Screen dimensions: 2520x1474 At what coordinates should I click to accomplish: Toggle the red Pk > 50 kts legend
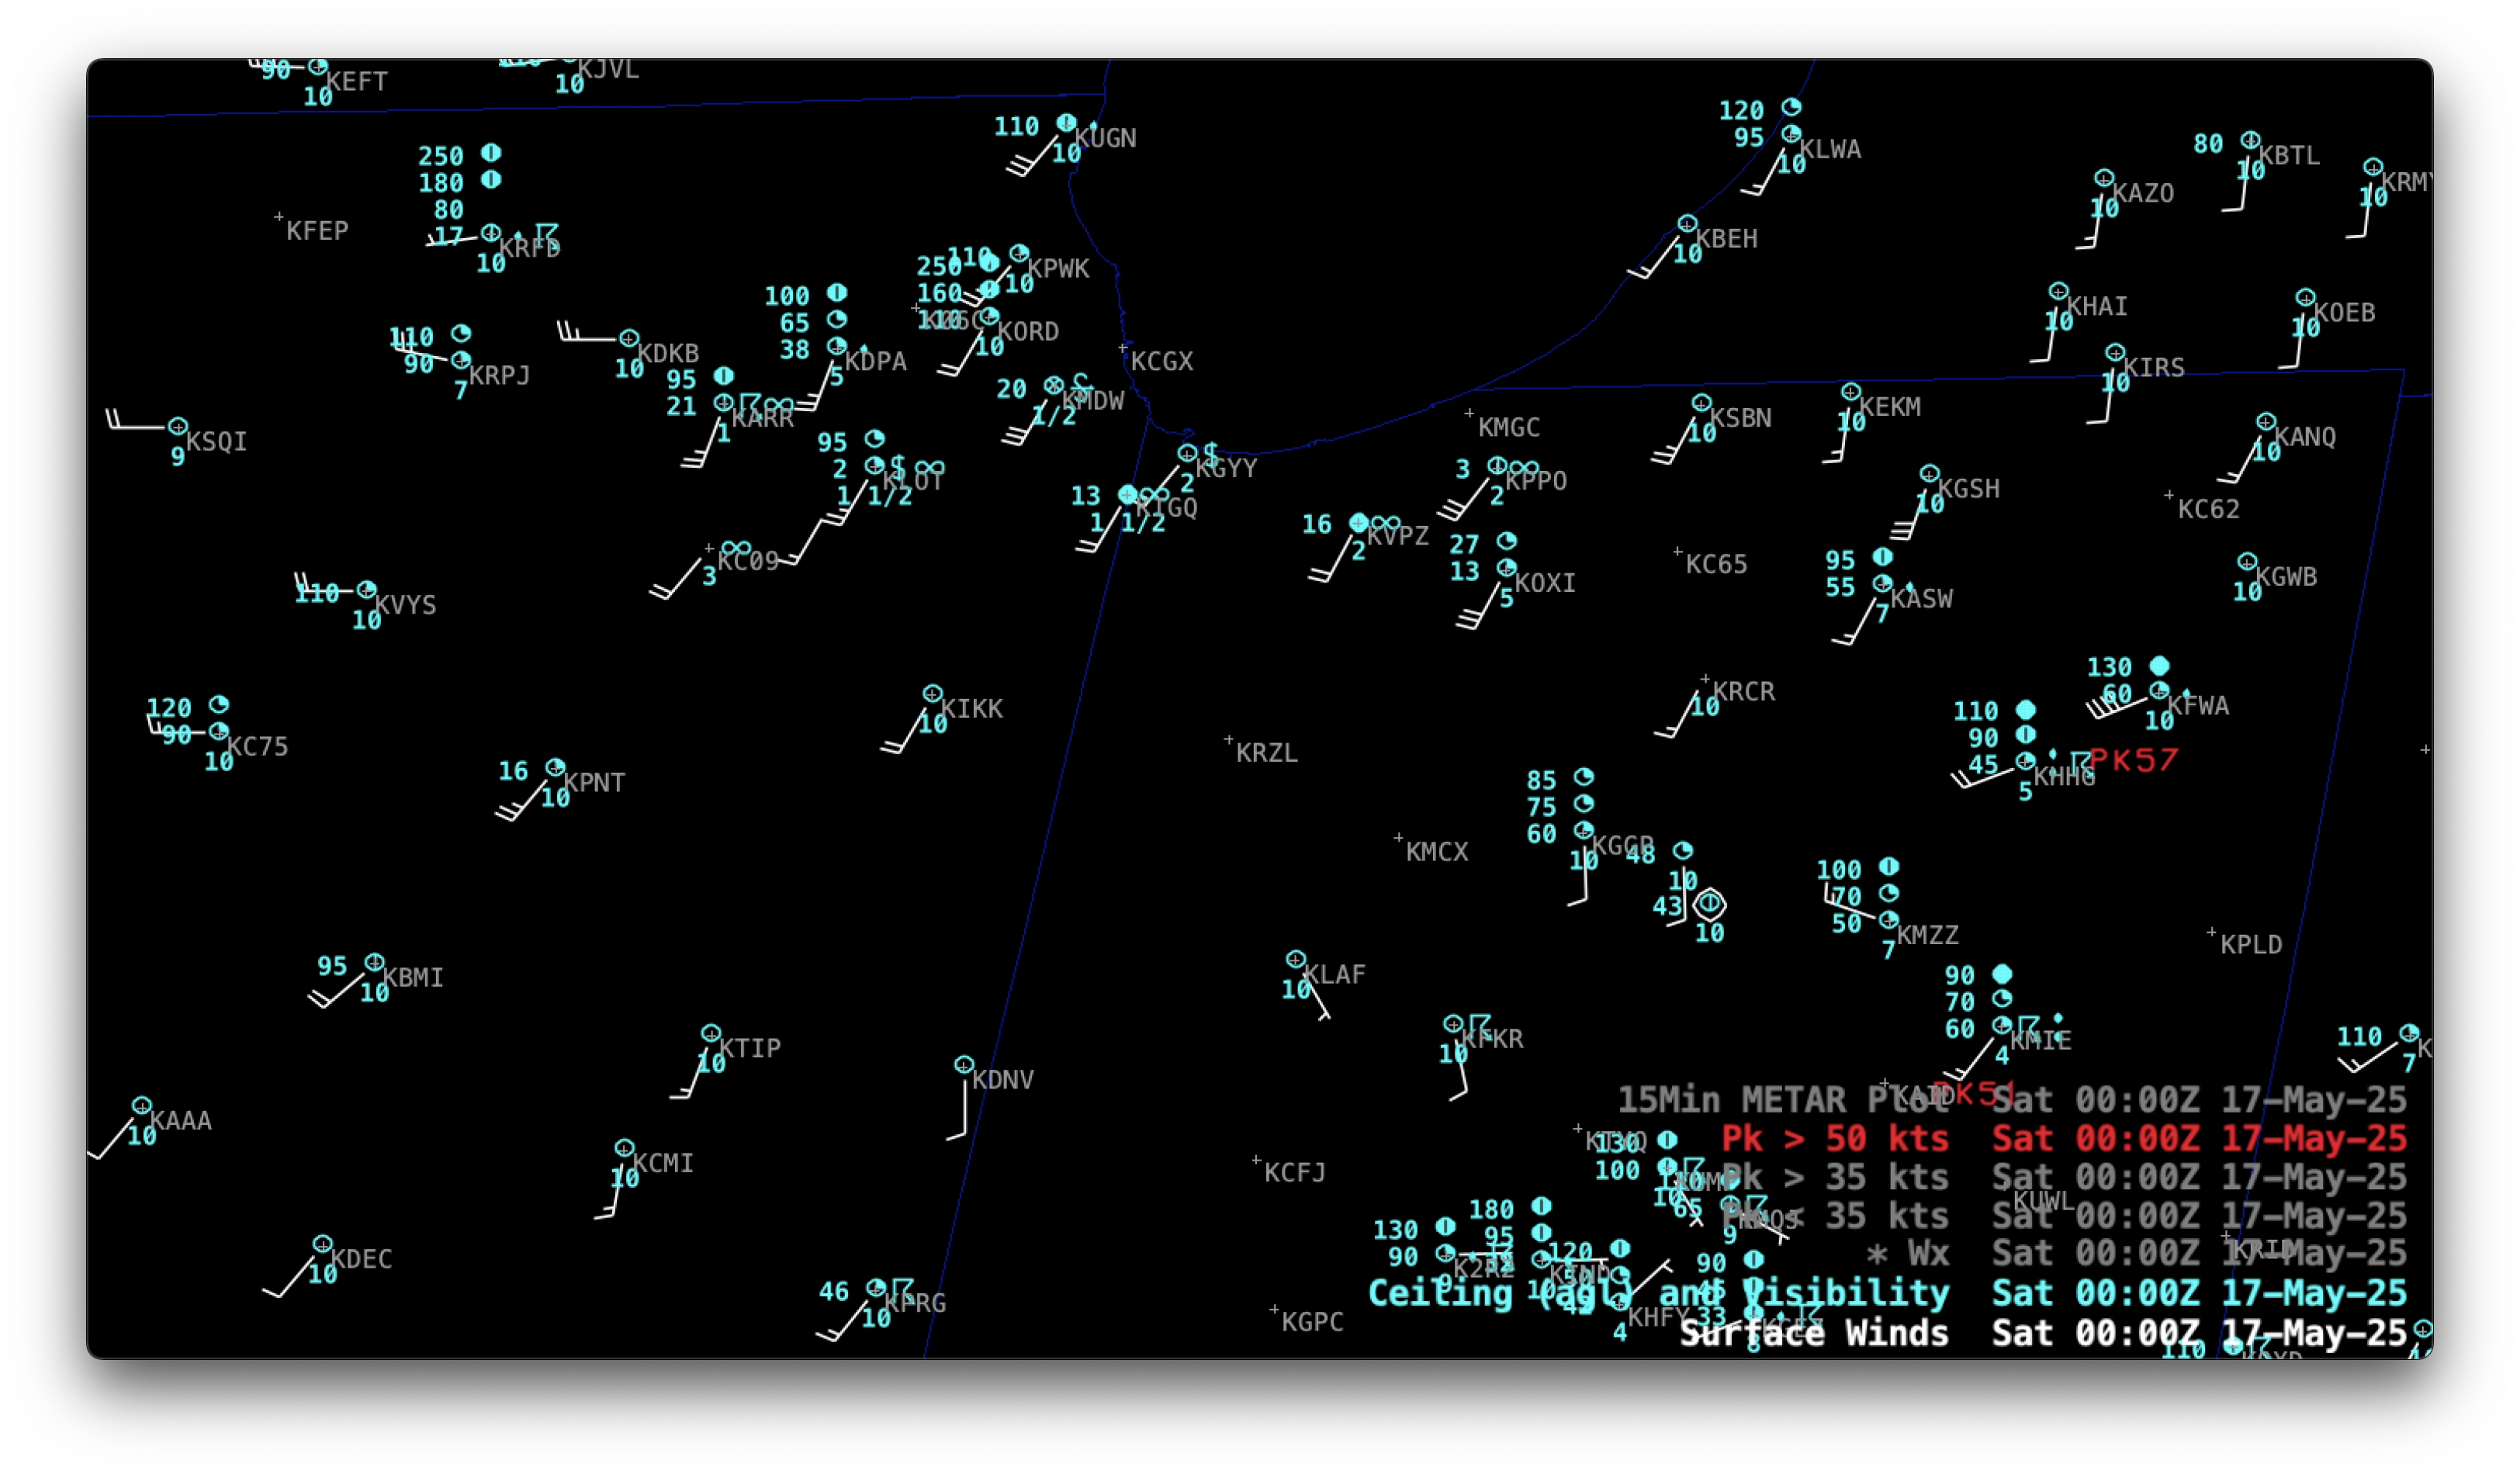[2064, 1139]
